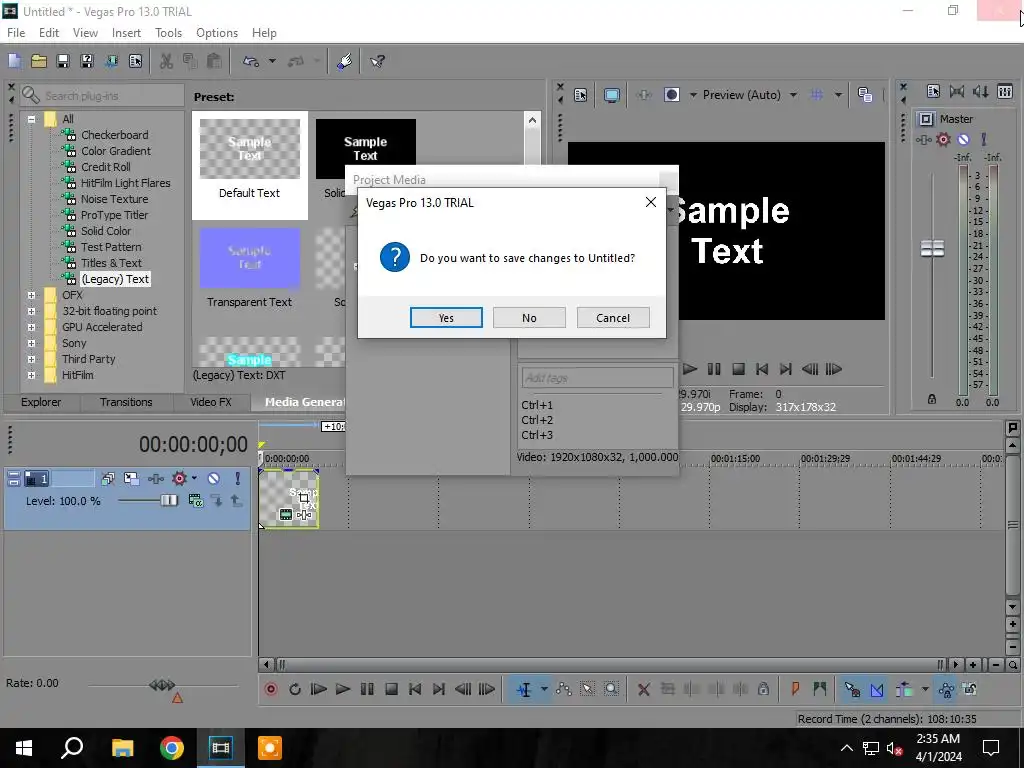Toggle Automatic Crossfades in the timeline toolbar
The height and width of the screenshot is (768, 1024).
[x=876, y=689]
